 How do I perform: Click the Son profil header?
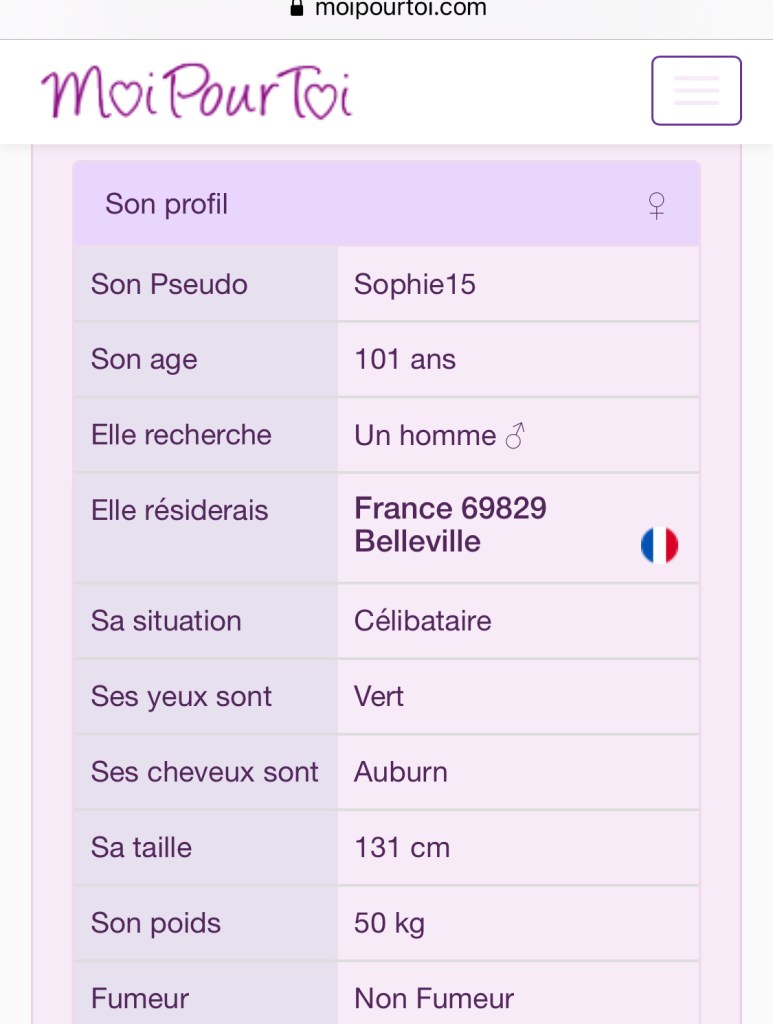point(167,205)
